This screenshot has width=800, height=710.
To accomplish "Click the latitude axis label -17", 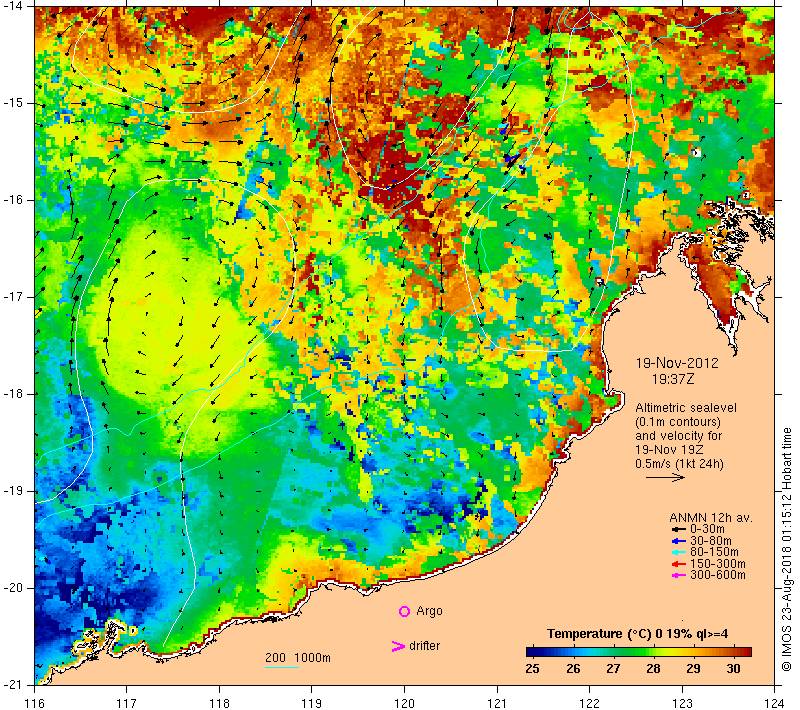I will (x=13, y=297).
